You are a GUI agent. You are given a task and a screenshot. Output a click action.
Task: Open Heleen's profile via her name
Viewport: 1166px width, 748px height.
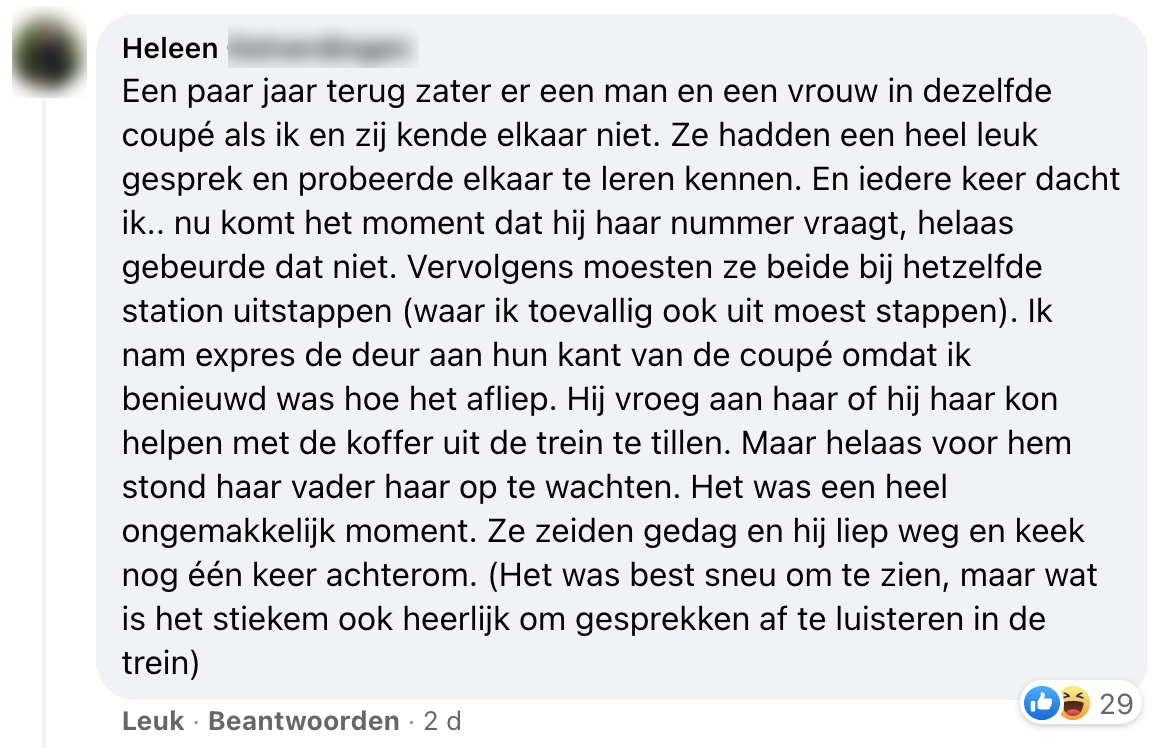170,48
